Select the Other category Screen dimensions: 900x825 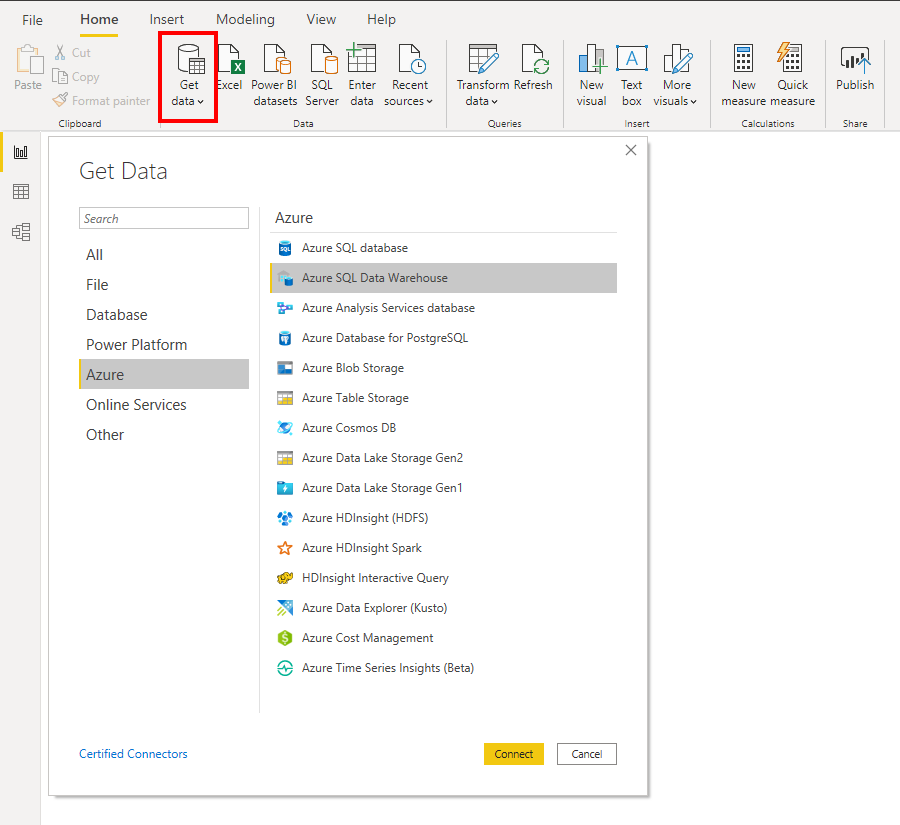coord(164,435)
